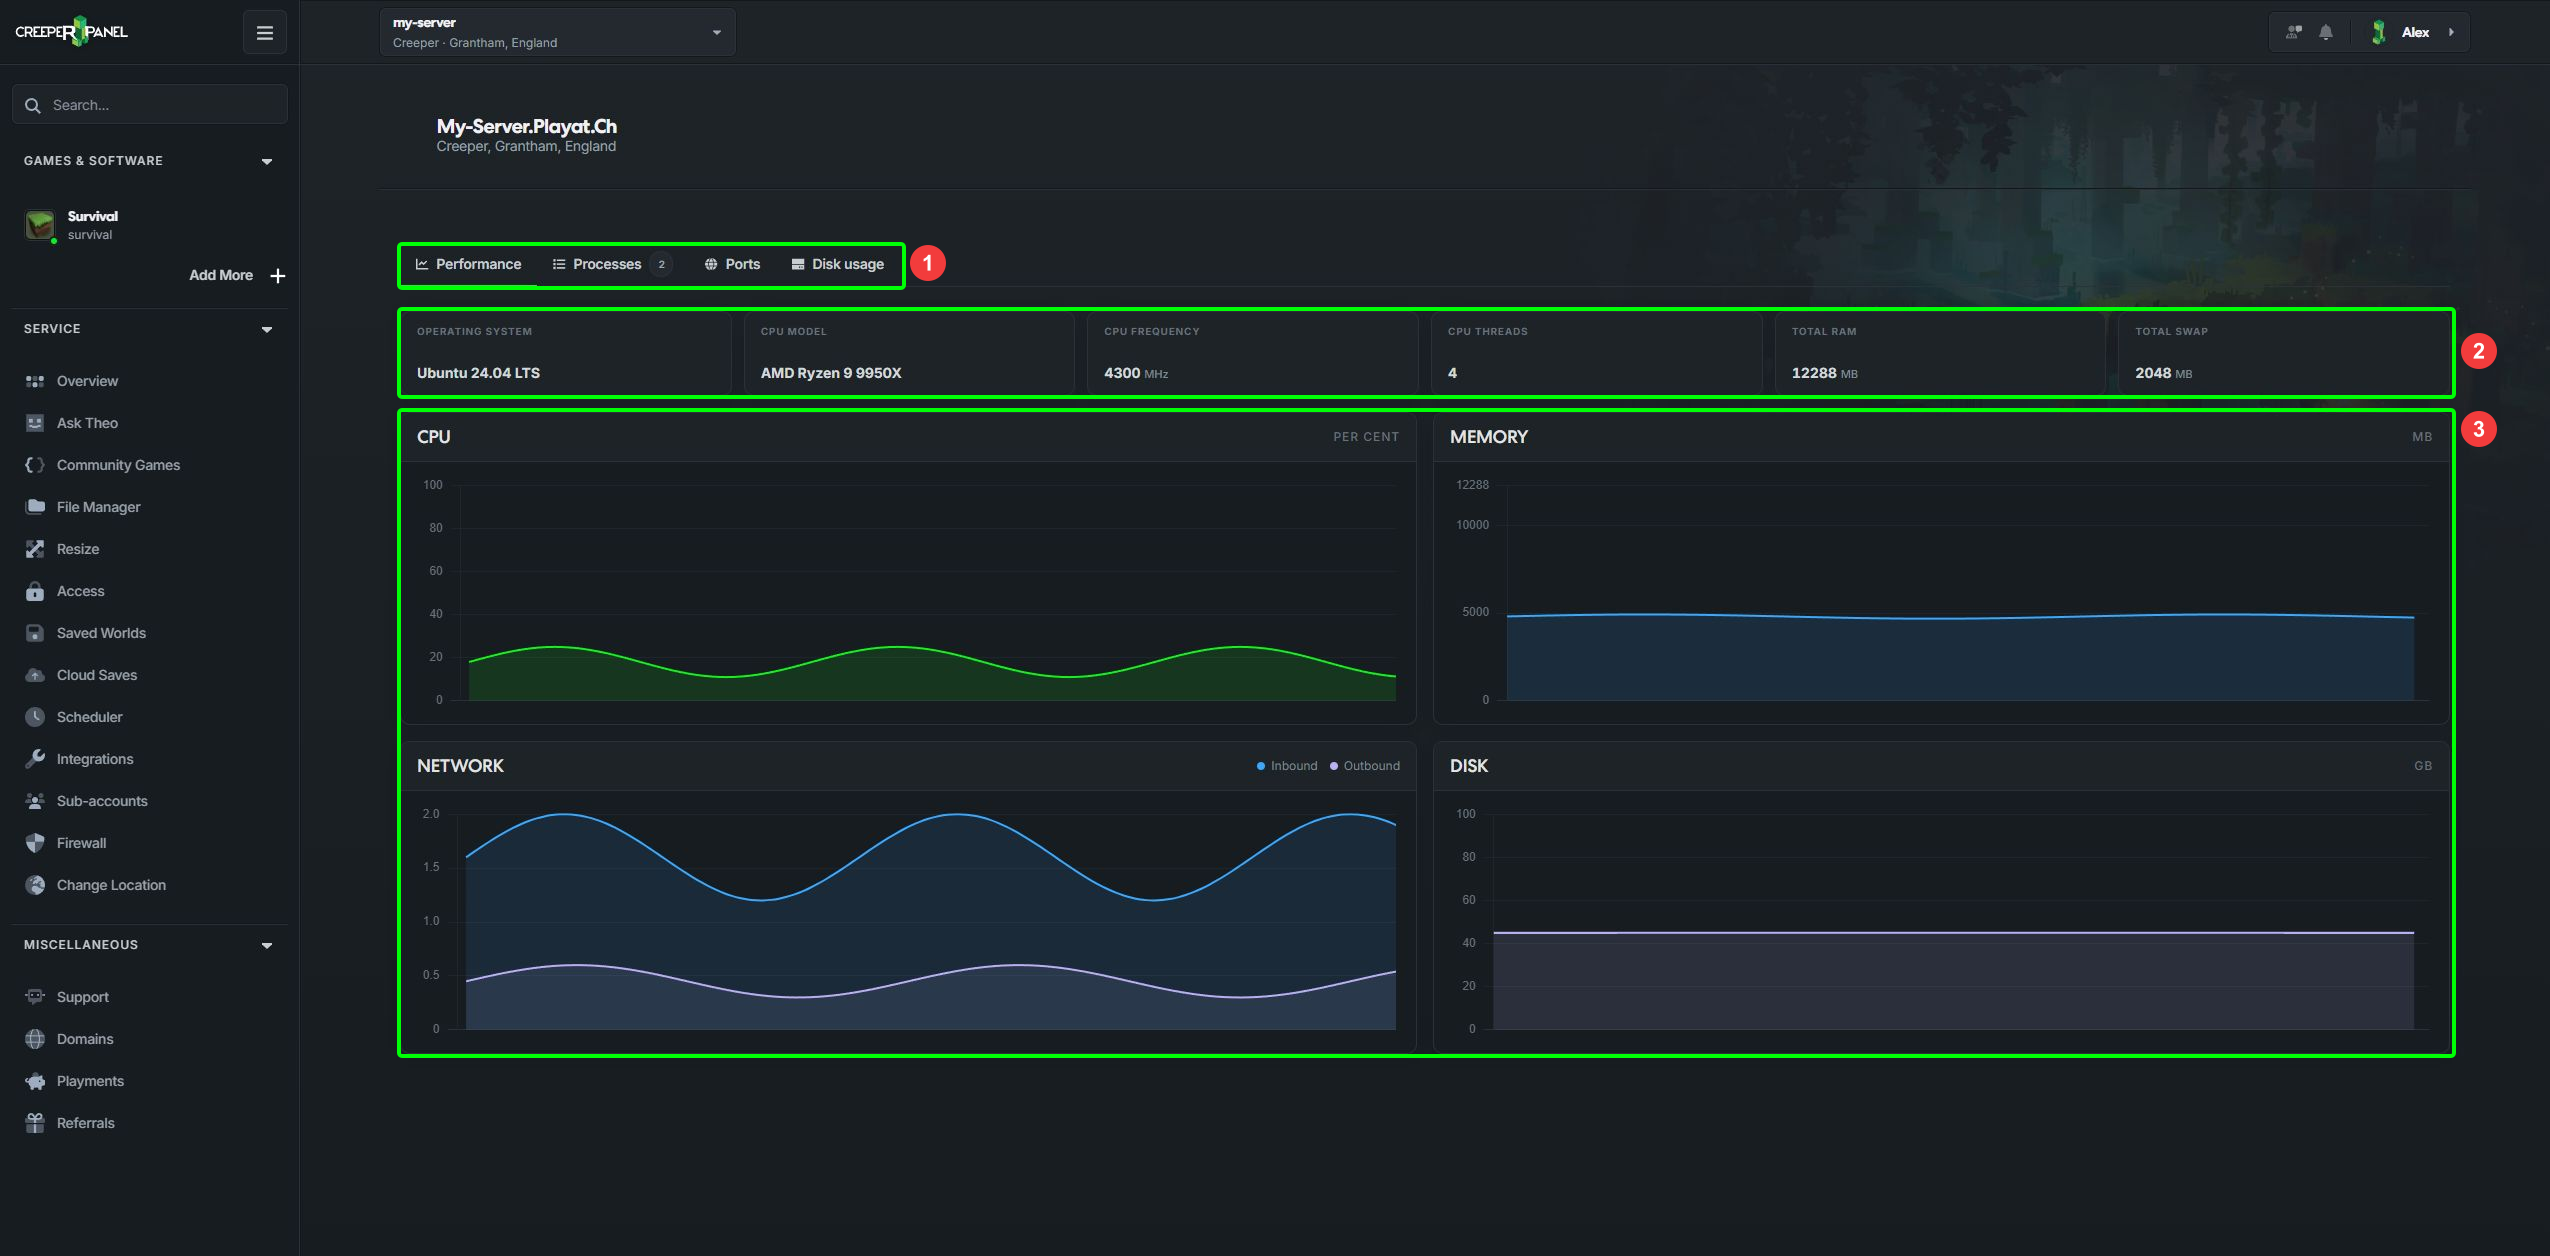Image resolution: width=2550 pixels, height=1256 pixels.
Task: Click the sidebar Search field
Action: 150,105
